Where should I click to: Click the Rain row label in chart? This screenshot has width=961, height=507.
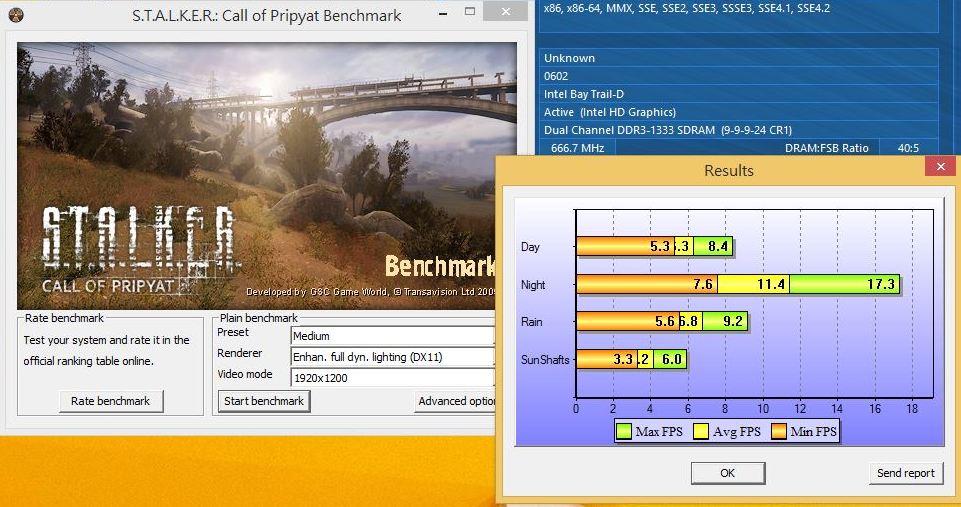[x=531, y=321]
